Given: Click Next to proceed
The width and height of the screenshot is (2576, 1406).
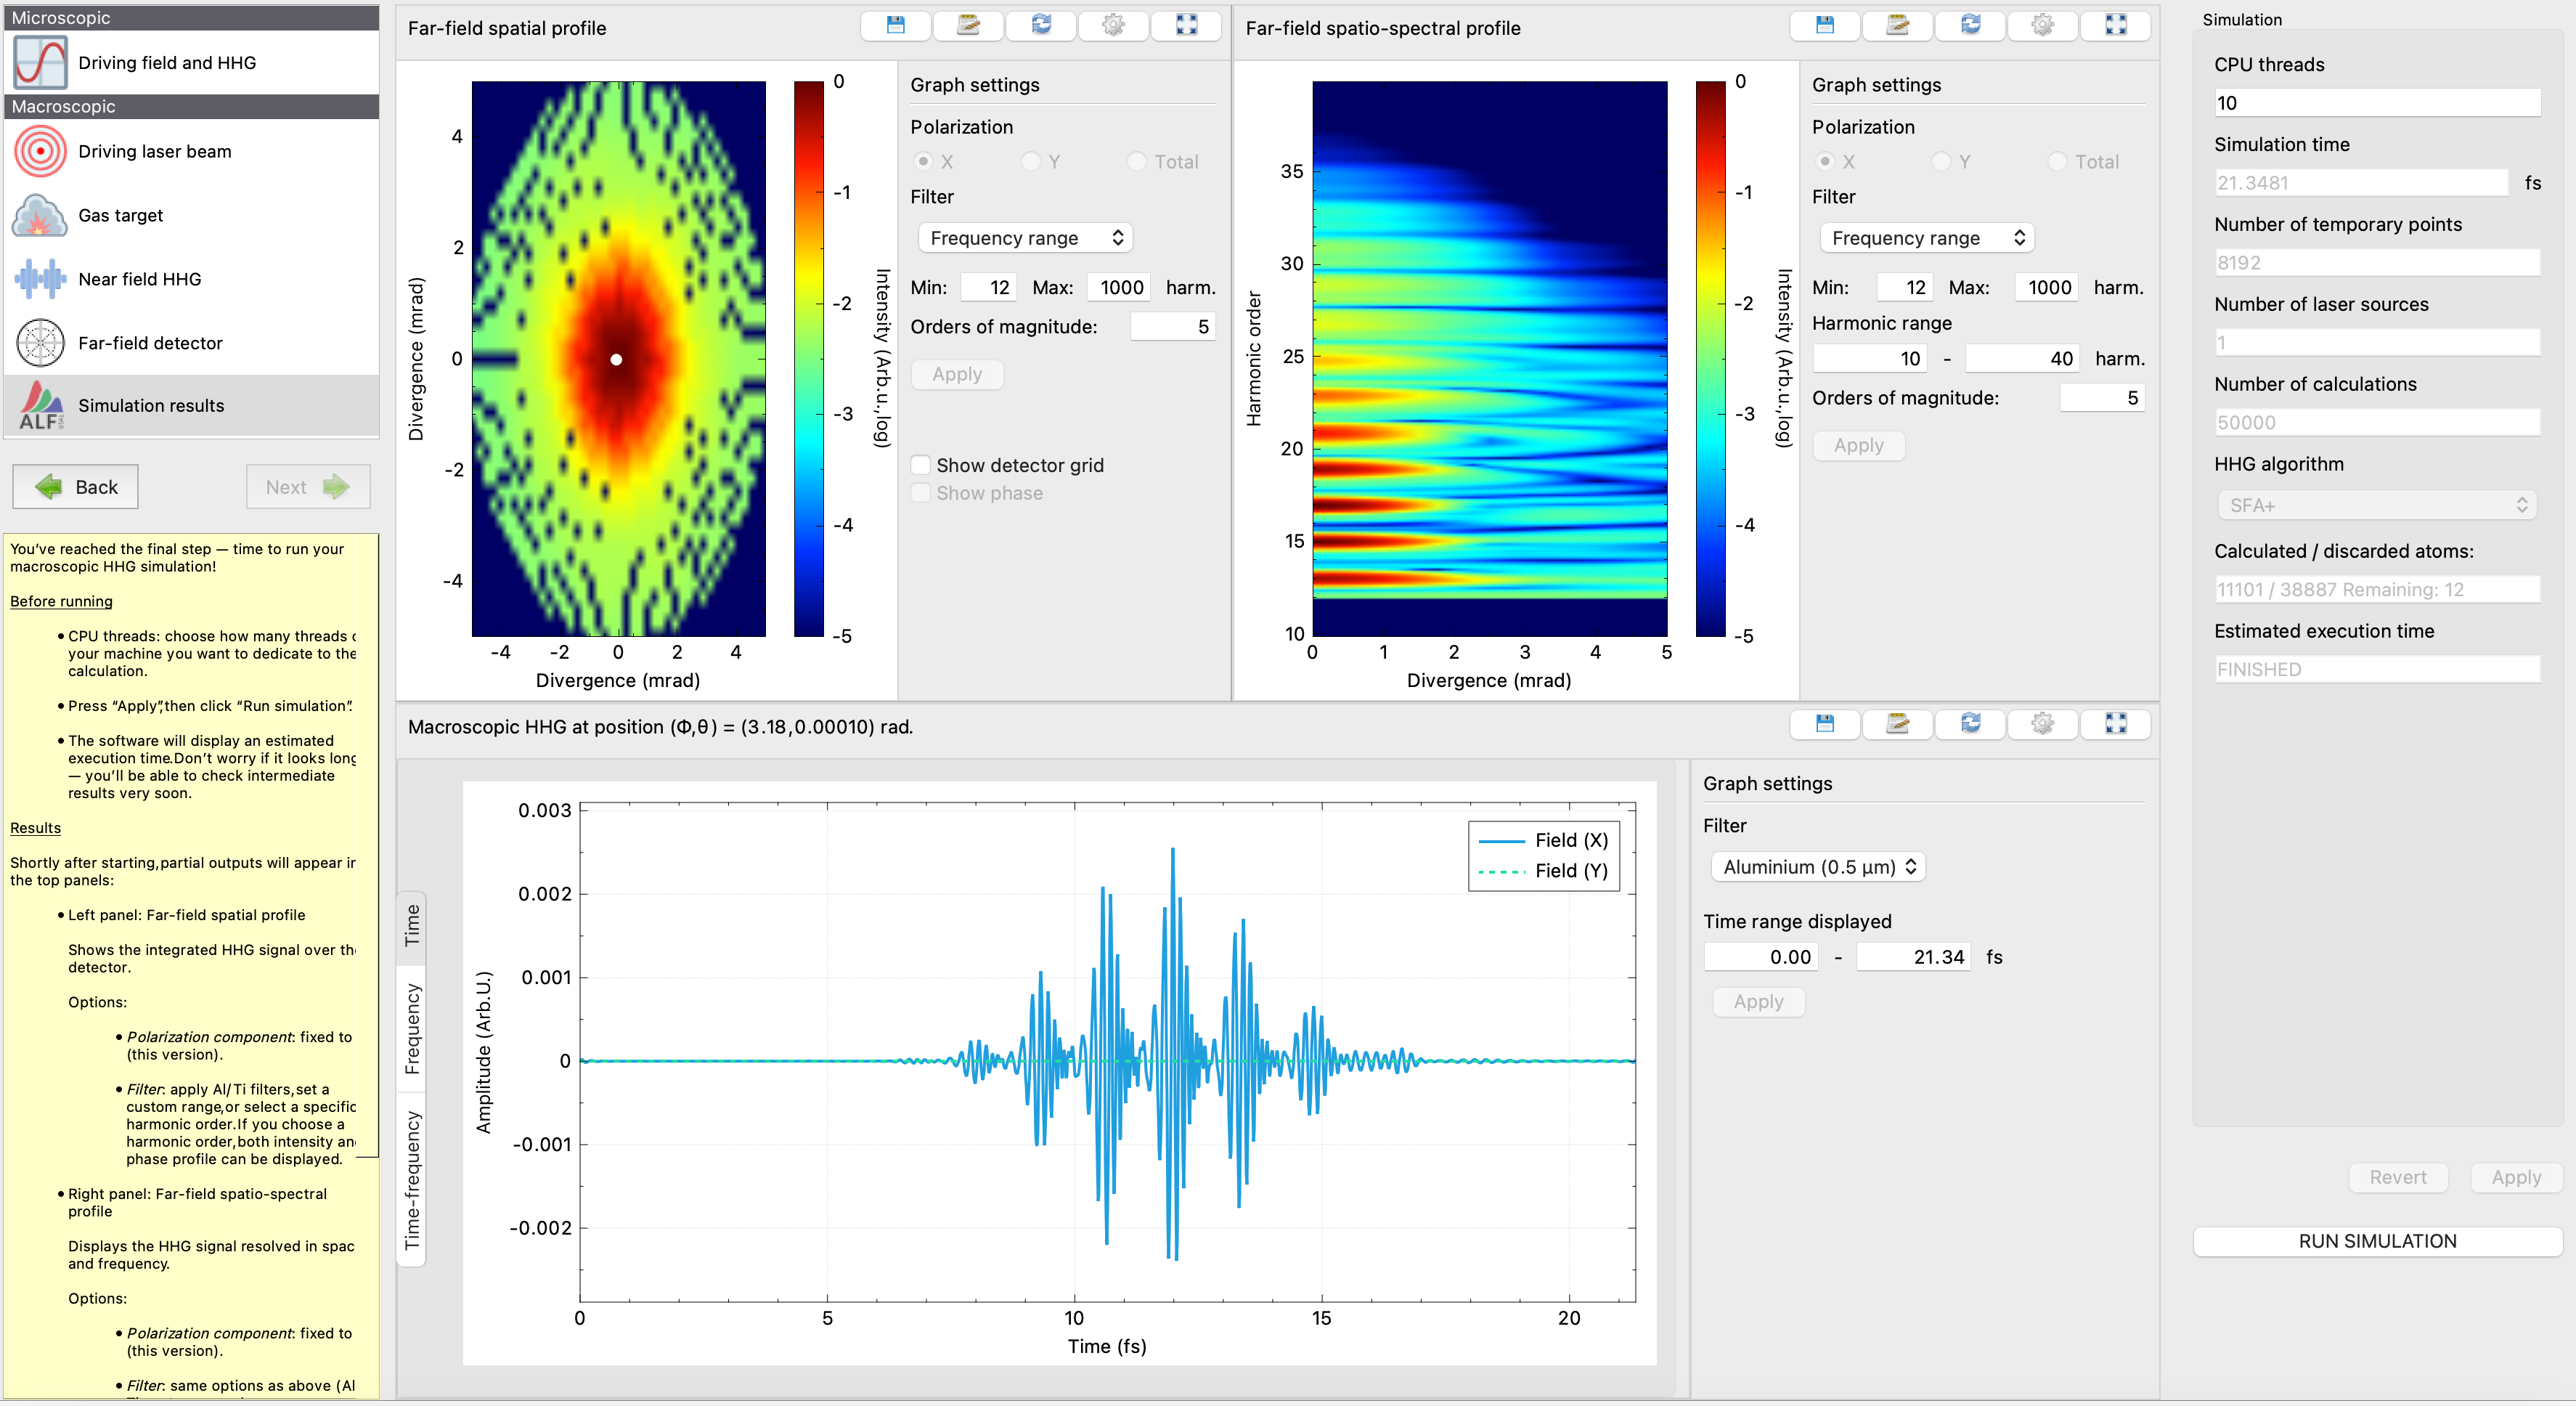Looking at the screenshot, I should [307, 486].
